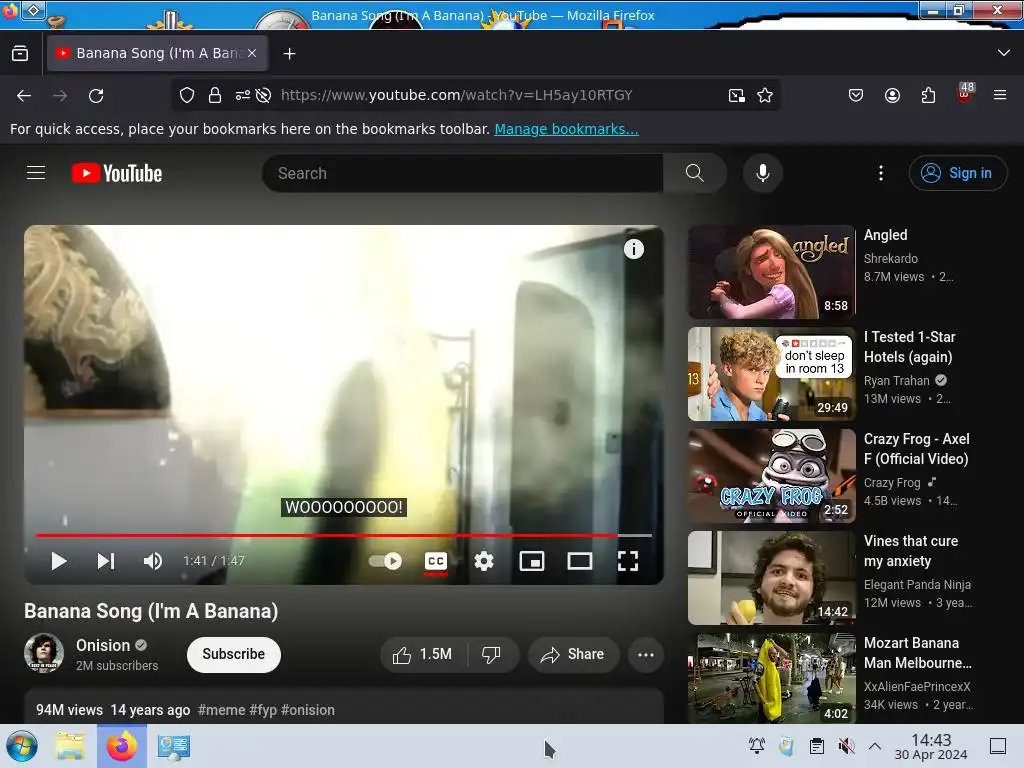Open site permissions icon in address bar
The image size is (1024, 768).
pyautogui.click(x=242, y=95)
